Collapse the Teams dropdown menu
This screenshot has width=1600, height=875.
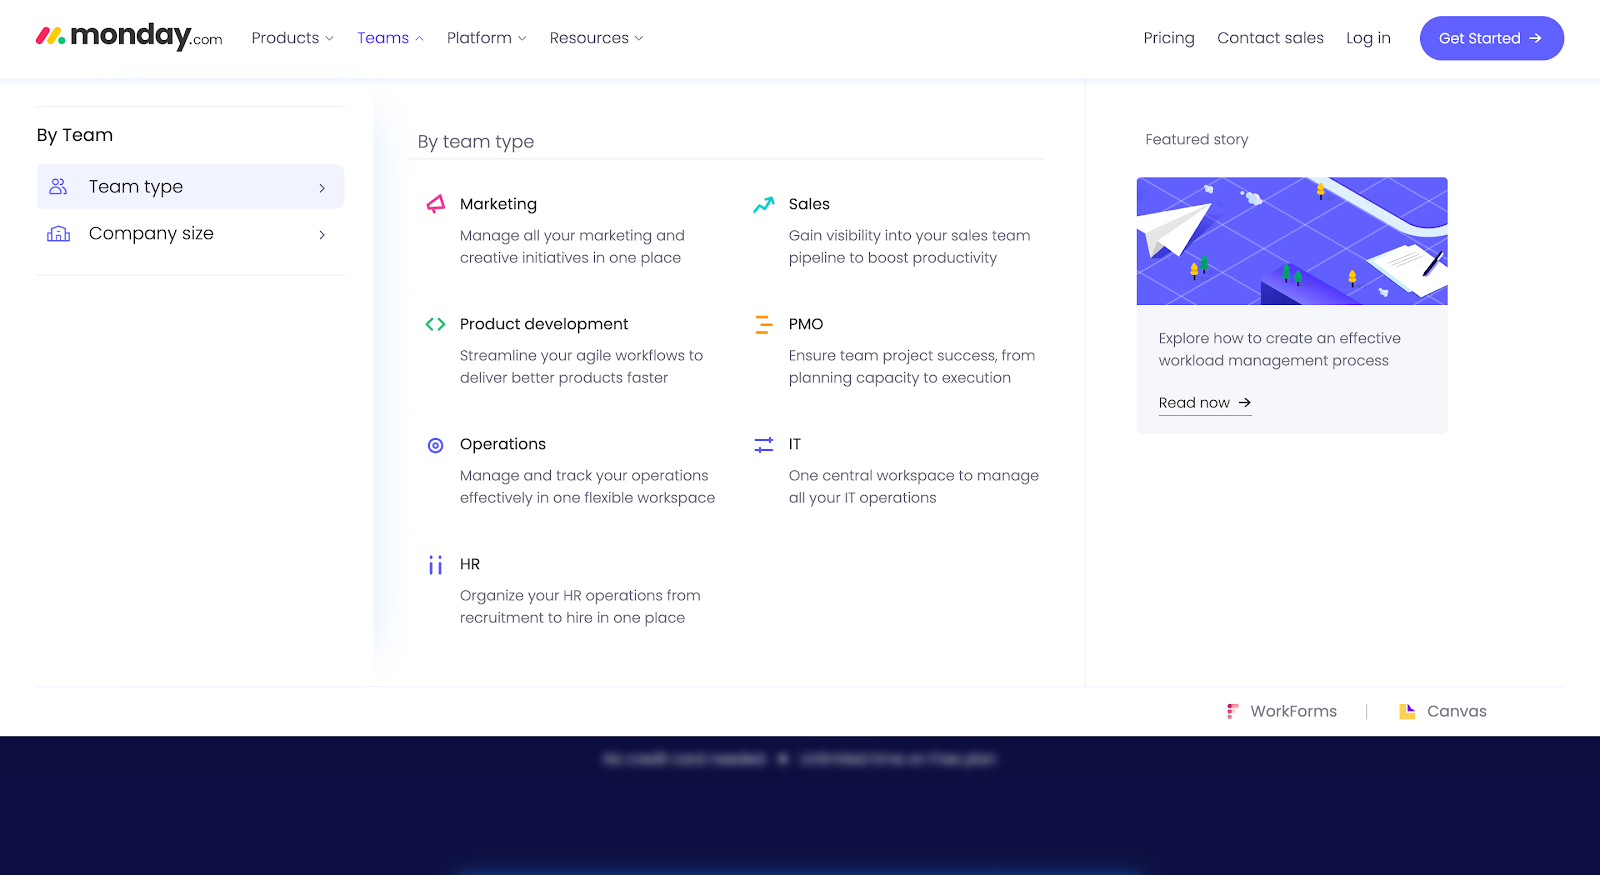[390, 38]
